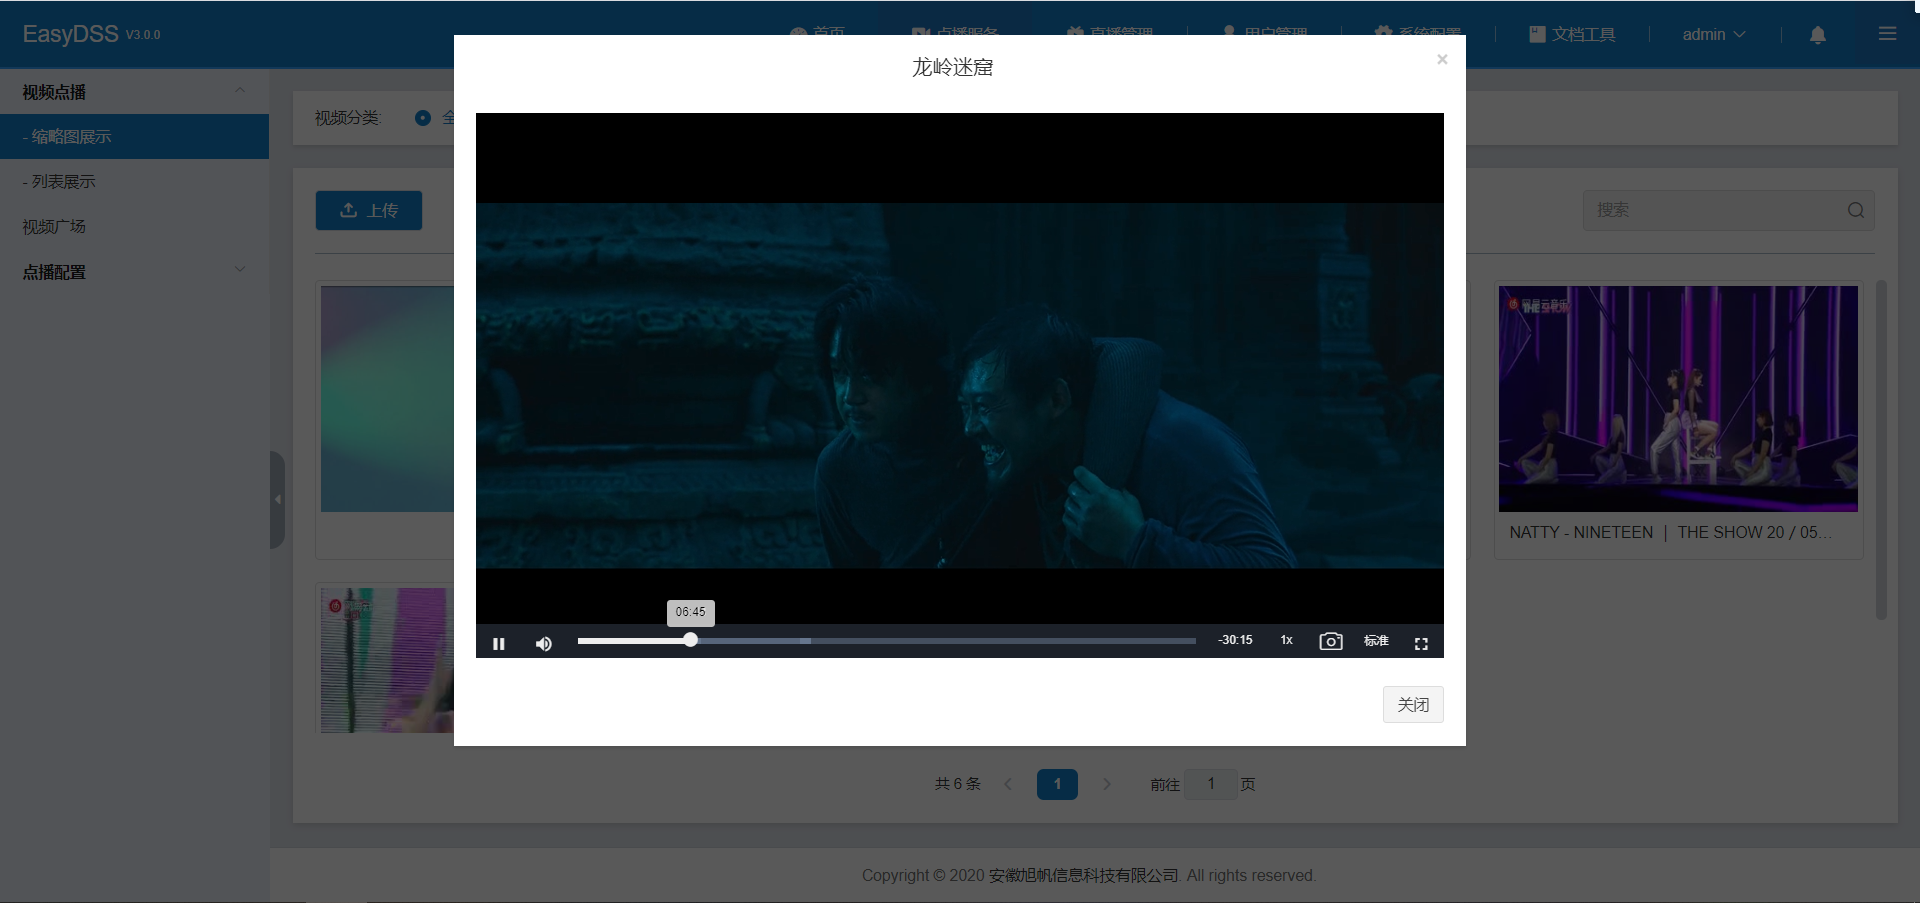Viewport: 1920px width, 903px height.
Task: Open the 标准 quality selector
Action: (x=1376, y=640)
